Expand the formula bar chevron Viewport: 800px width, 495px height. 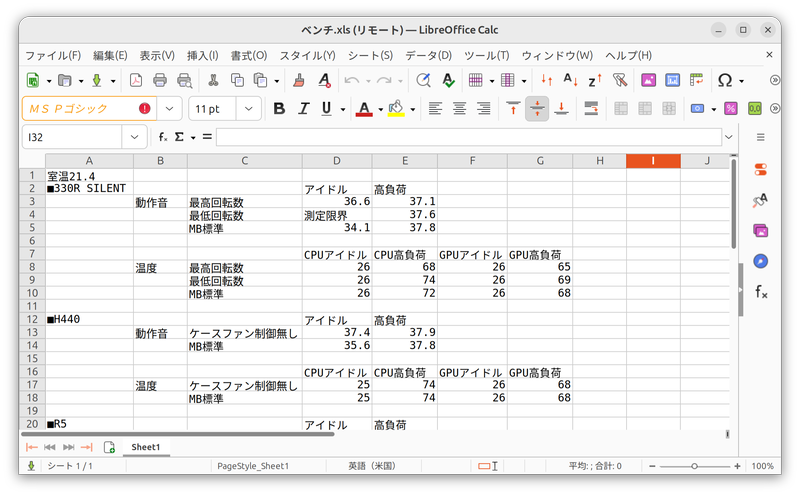(x=729, y=137)
